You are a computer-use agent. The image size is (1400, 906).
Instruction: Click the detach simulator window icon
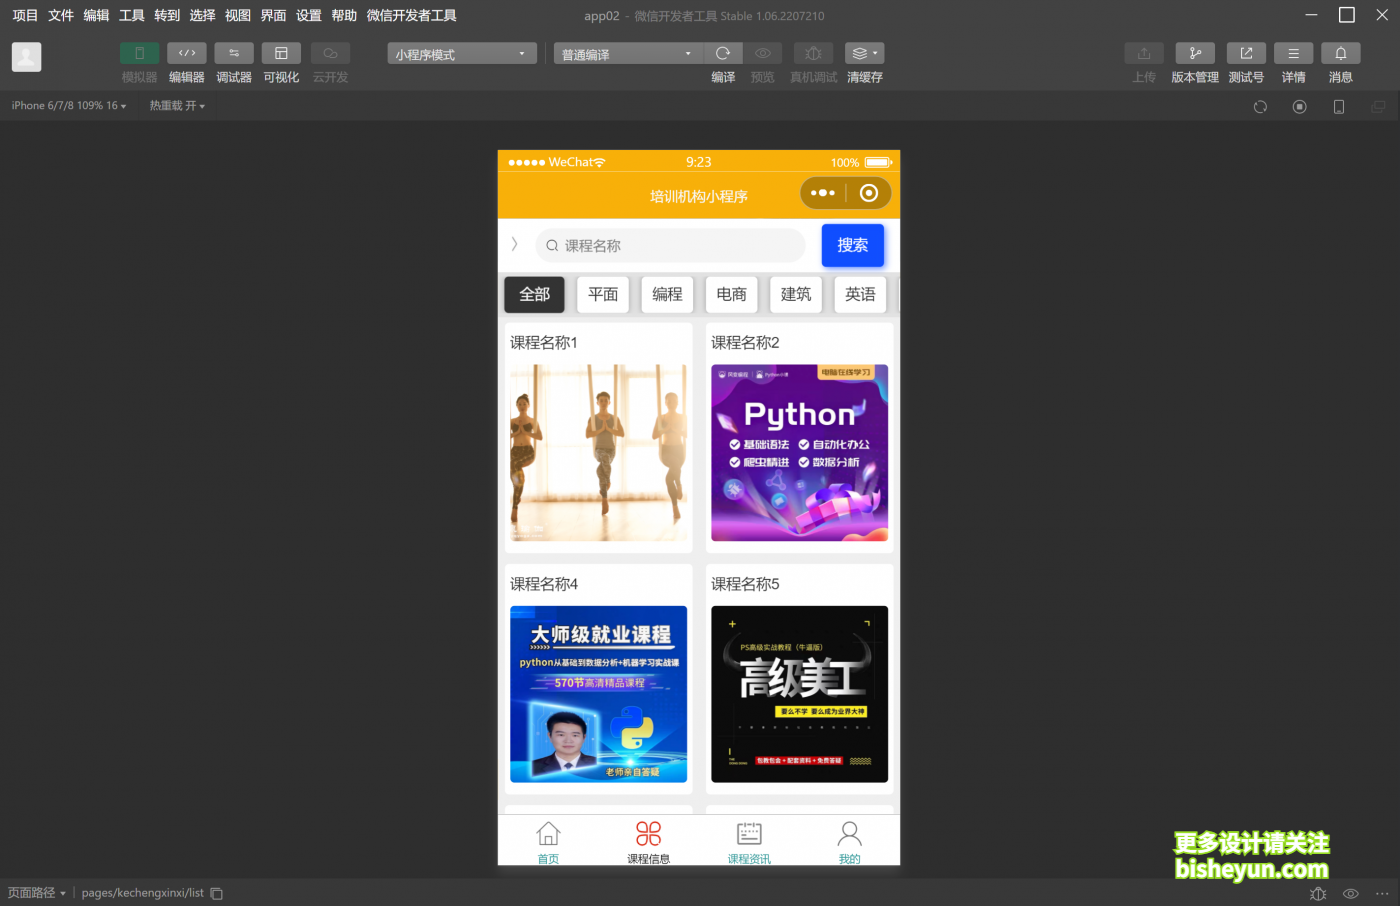[x=1378, y=106]
